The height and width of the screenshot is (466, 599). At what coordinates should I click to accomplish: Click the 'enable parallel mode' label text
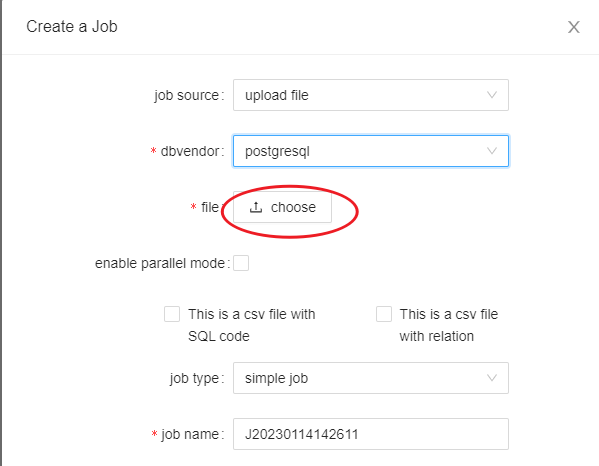tap(160, 263)
